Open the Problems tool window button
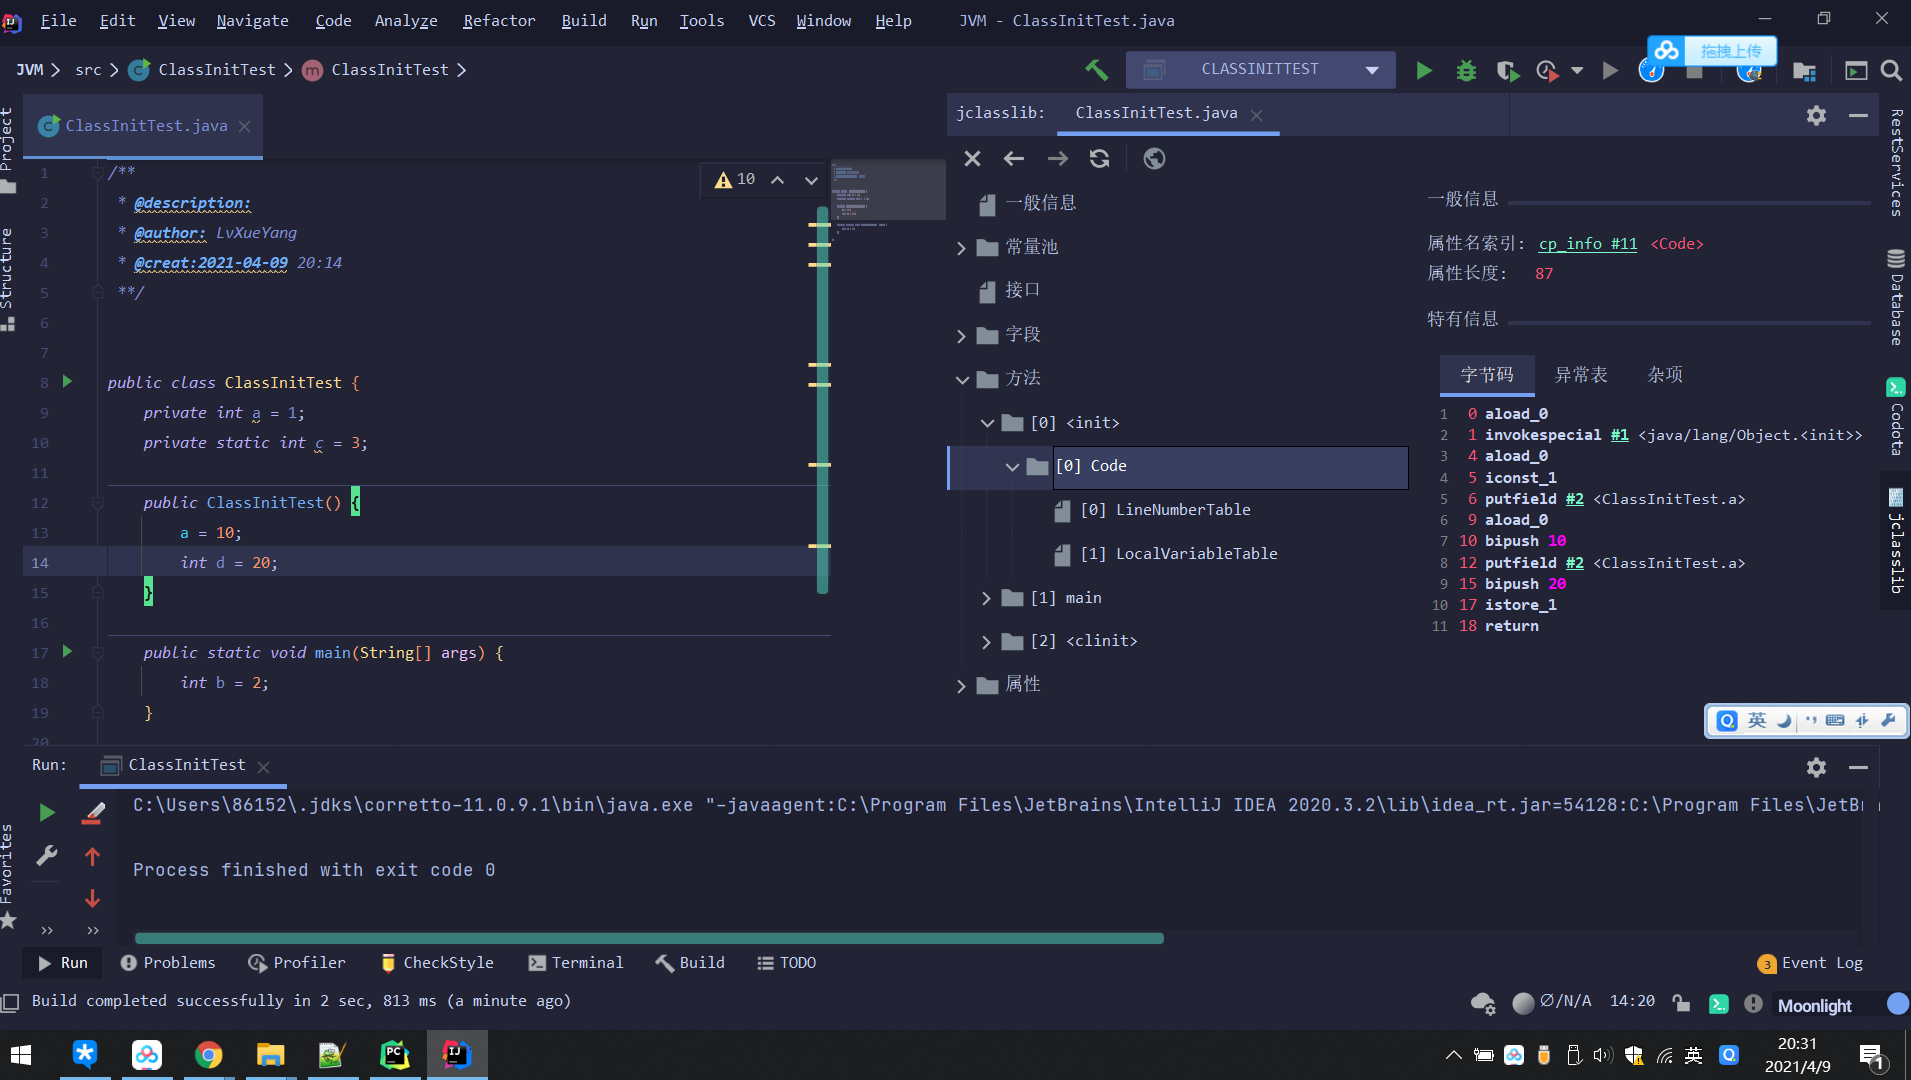Viewport: 1911px width, 1080px height. pos(168,963)
